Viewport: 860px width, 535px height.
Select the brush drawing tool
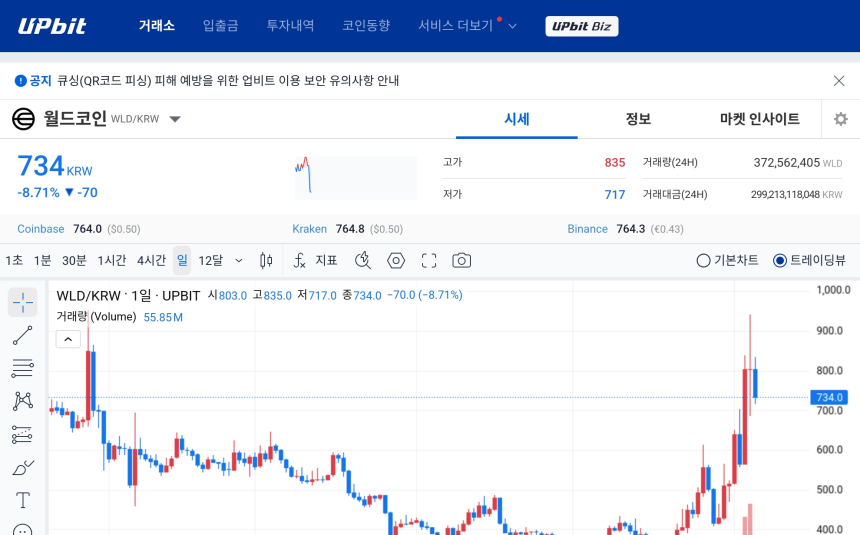(22, 468)
